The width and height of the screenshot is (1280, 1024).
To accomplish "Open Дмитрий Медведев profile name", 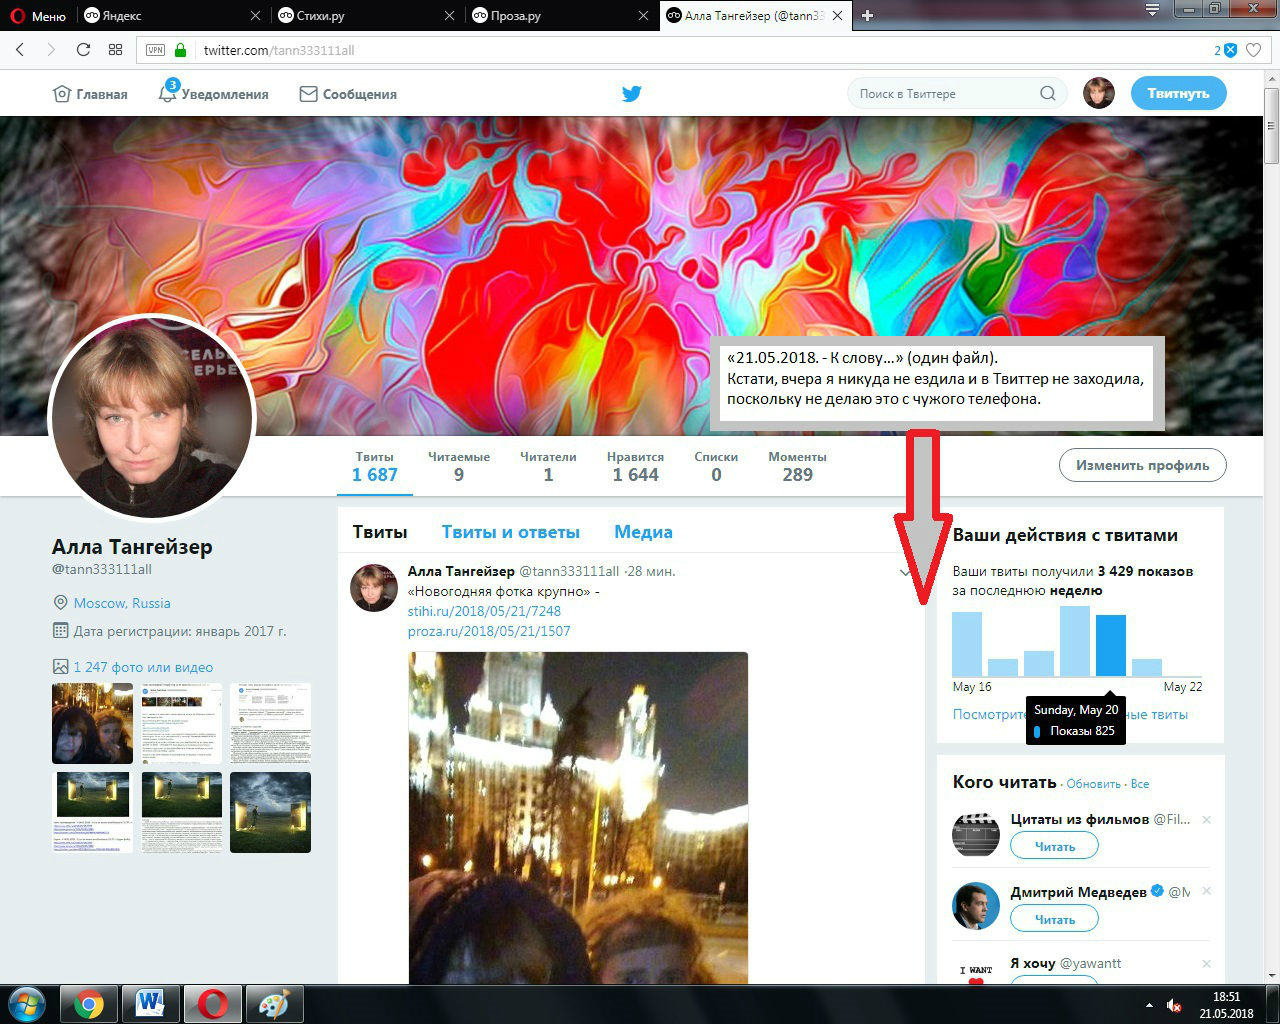I will click(x=1078, y=891).
